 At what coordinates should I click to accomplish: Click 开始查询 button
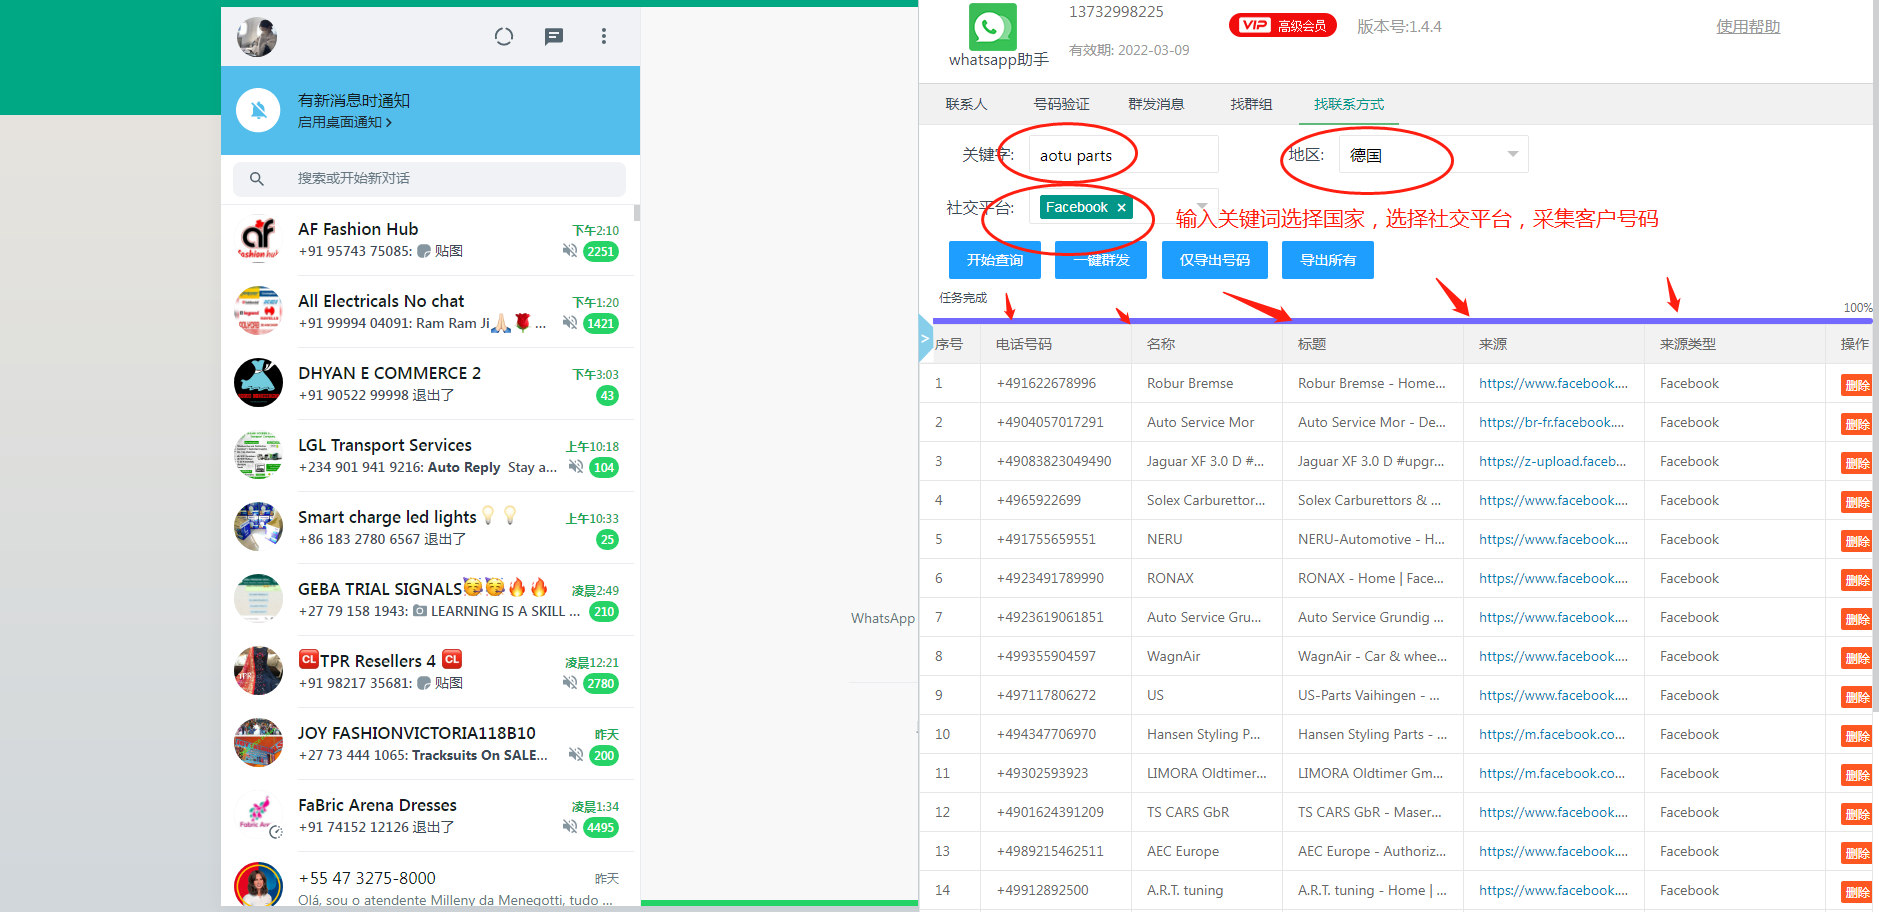(995, 260)
